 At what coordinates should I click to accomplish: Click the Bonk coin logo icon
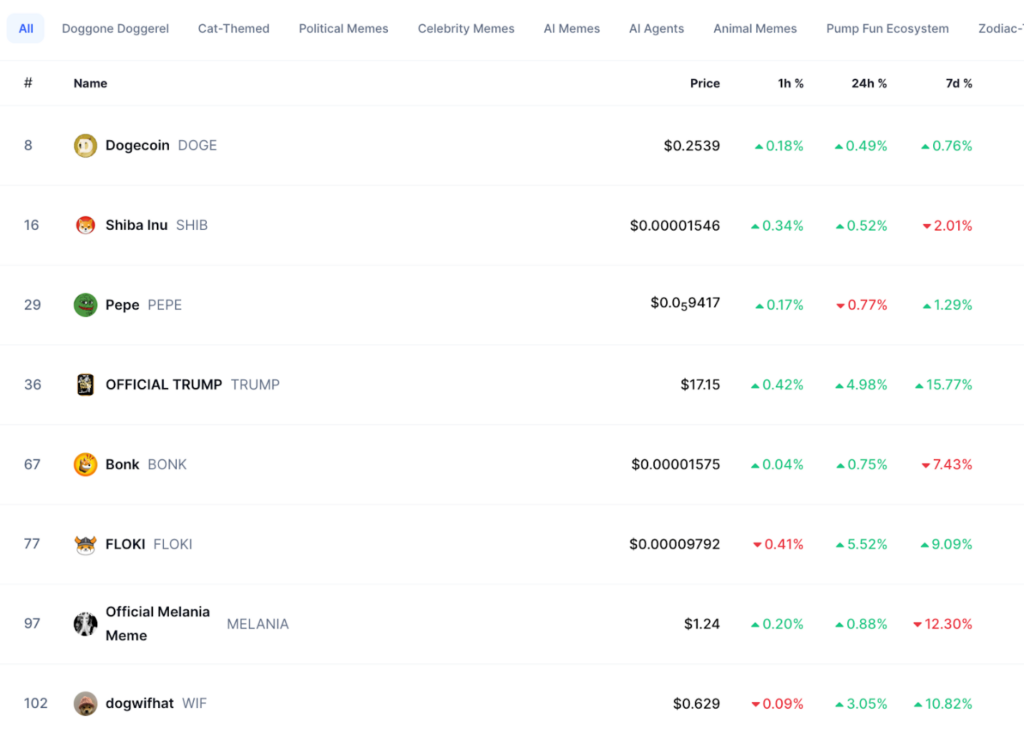[x=85, y=464]
